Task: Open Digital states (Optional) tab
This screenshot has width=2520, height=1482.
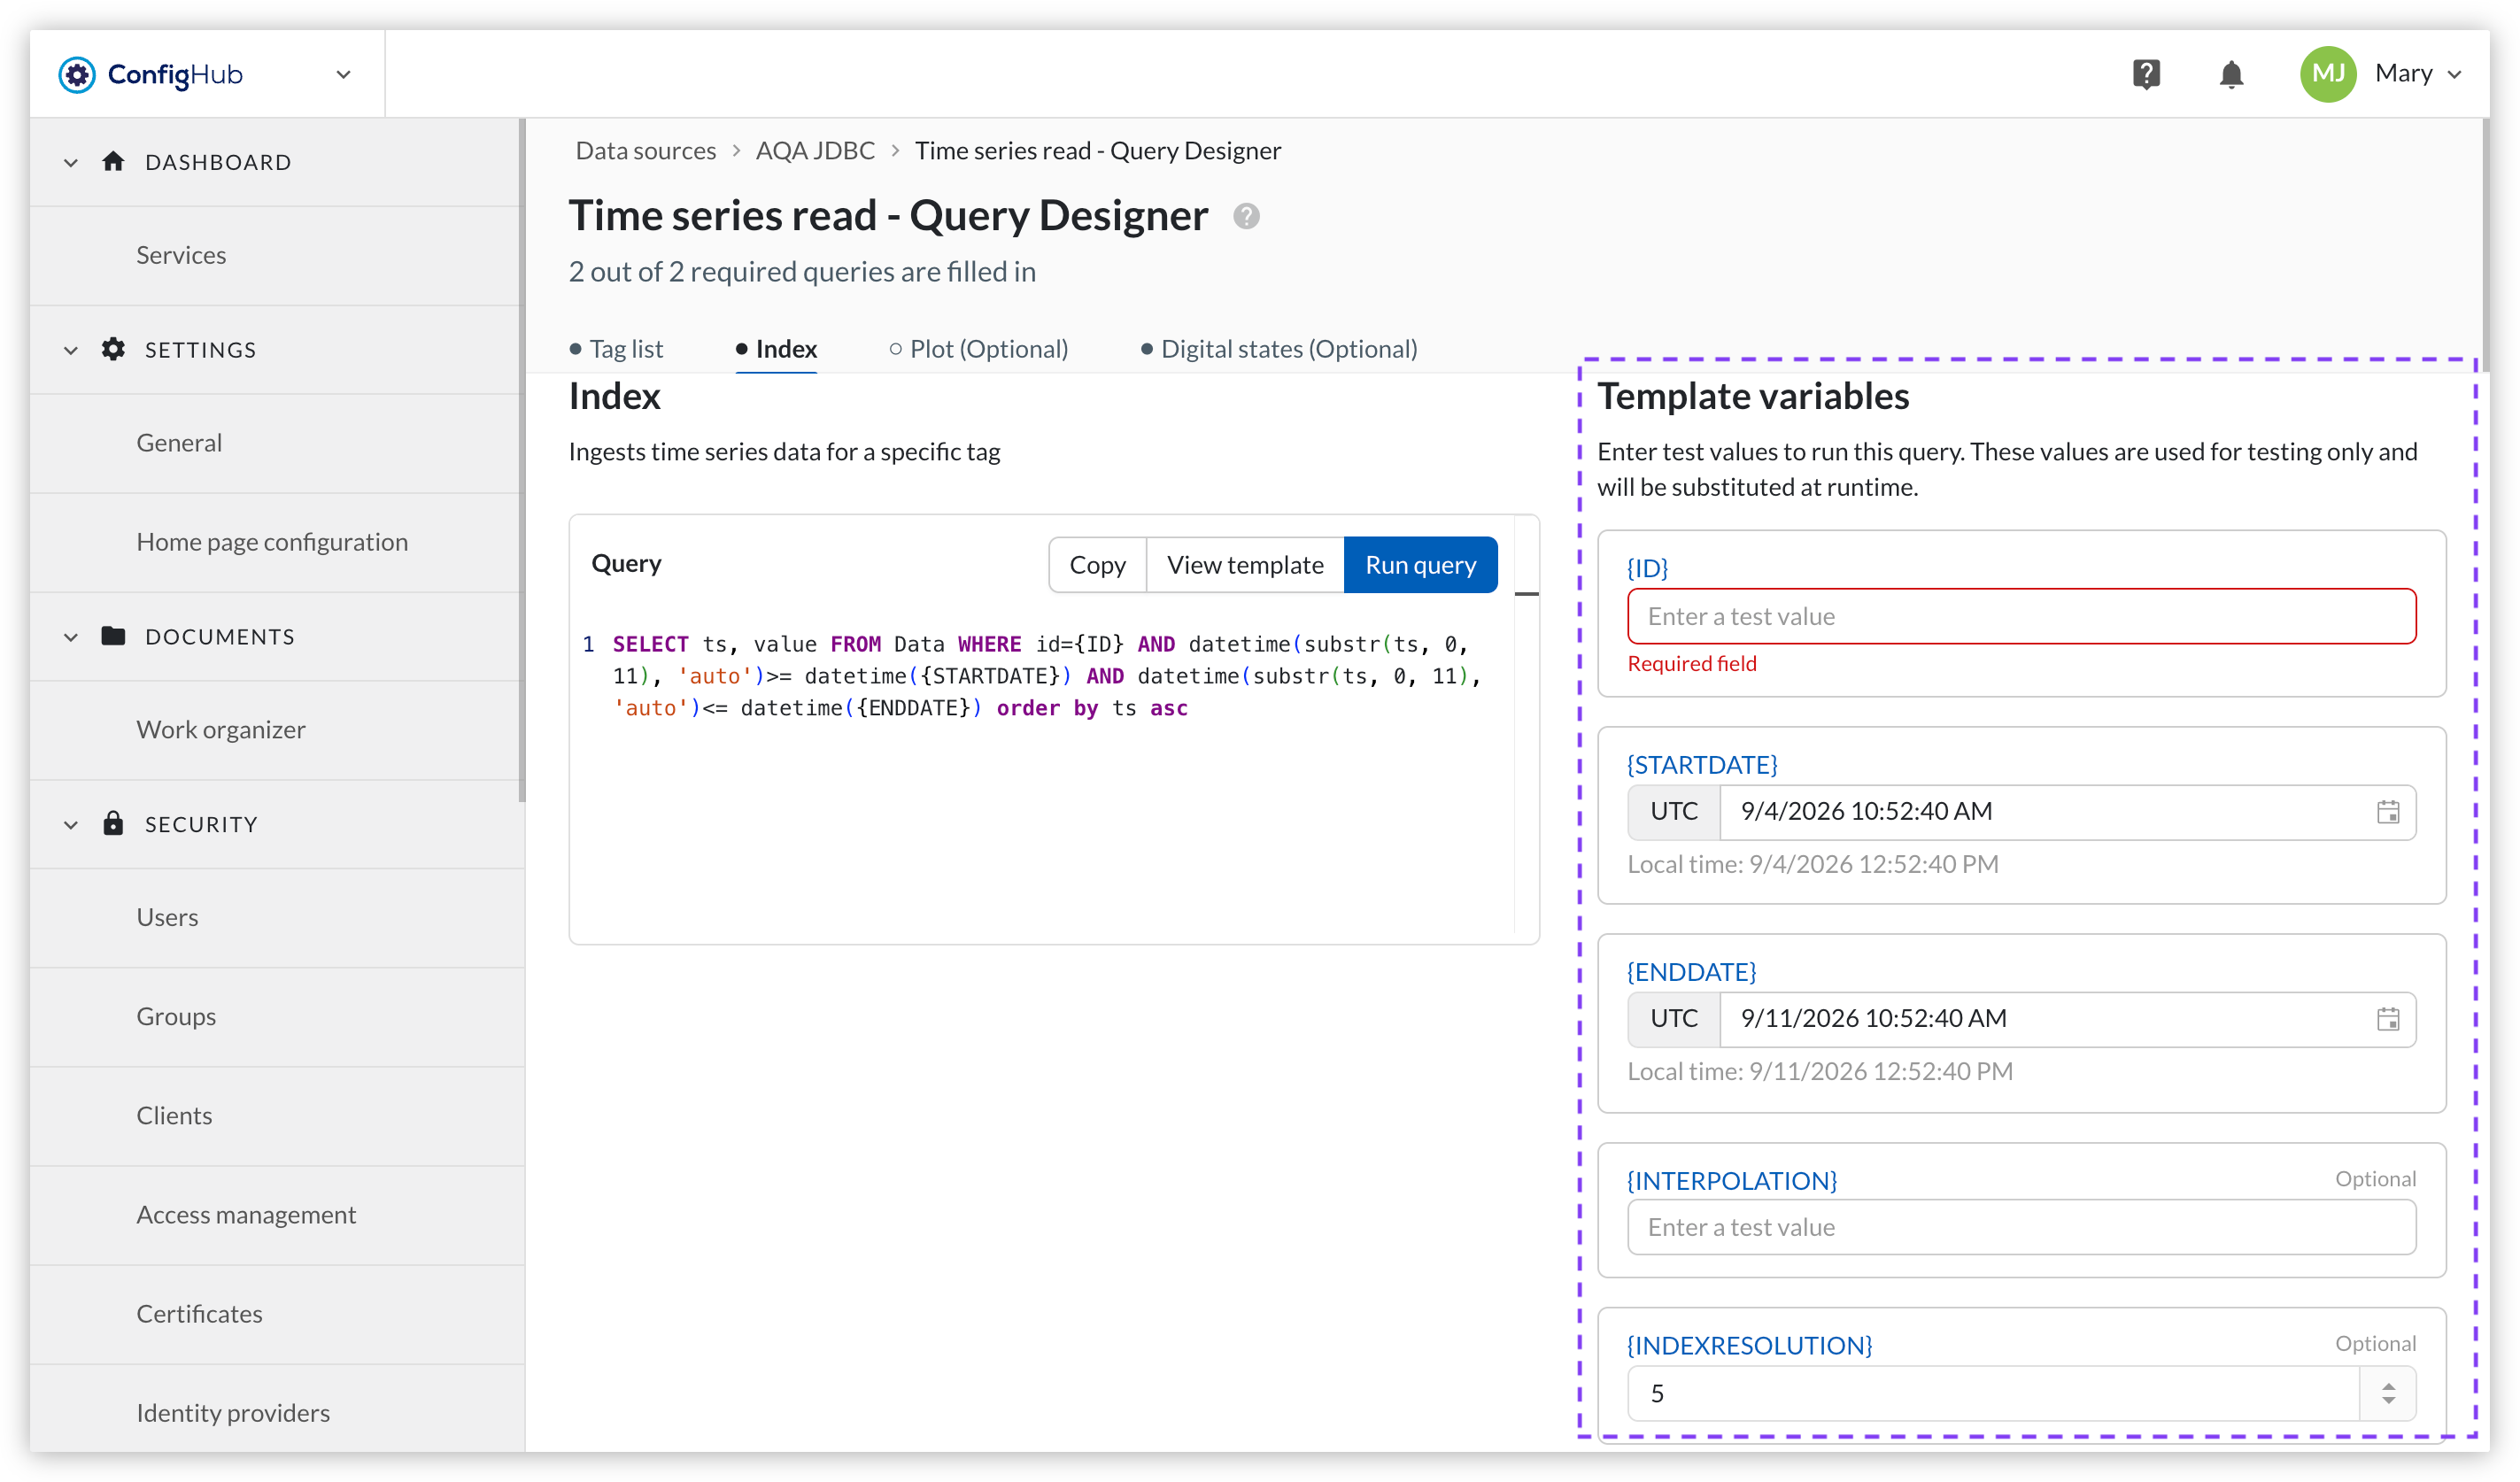Action: coord(1279,349)
